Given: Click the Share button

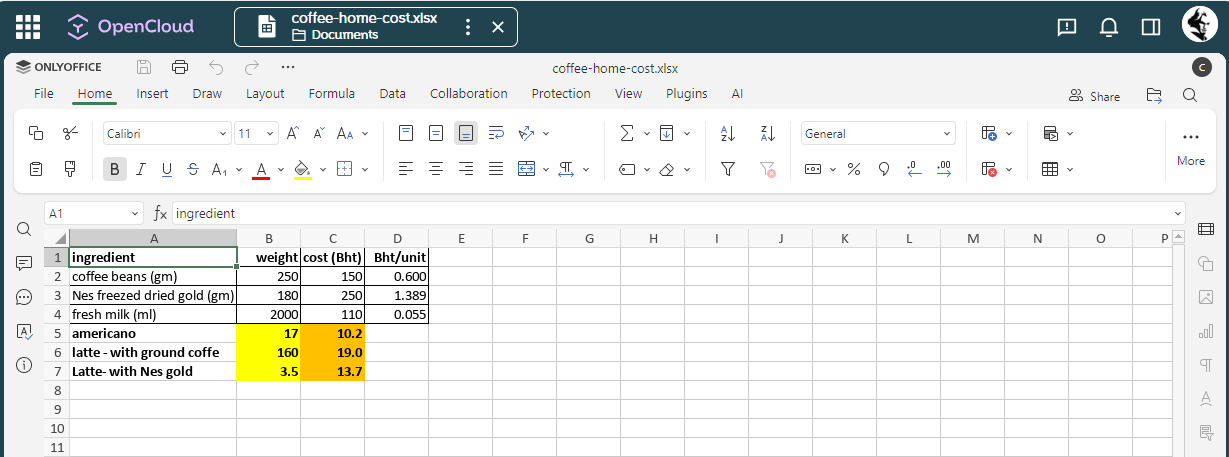Looking at the screenshot, I should pos(1094,96).
